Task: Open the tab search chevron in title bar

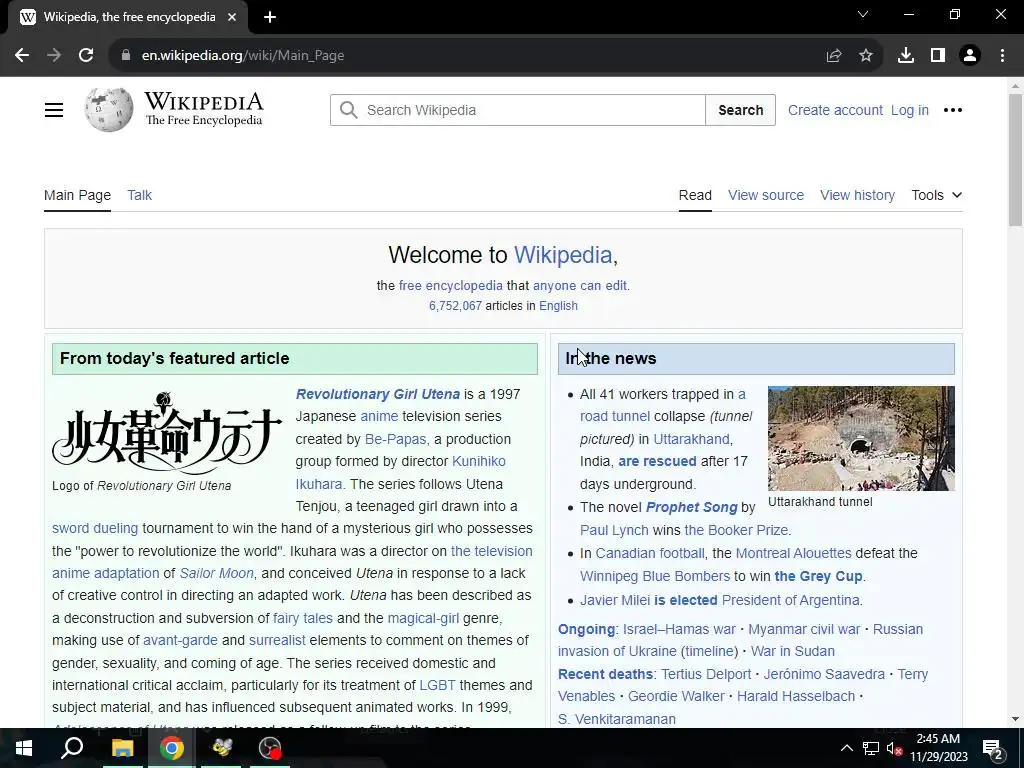Action: point(863,14)
